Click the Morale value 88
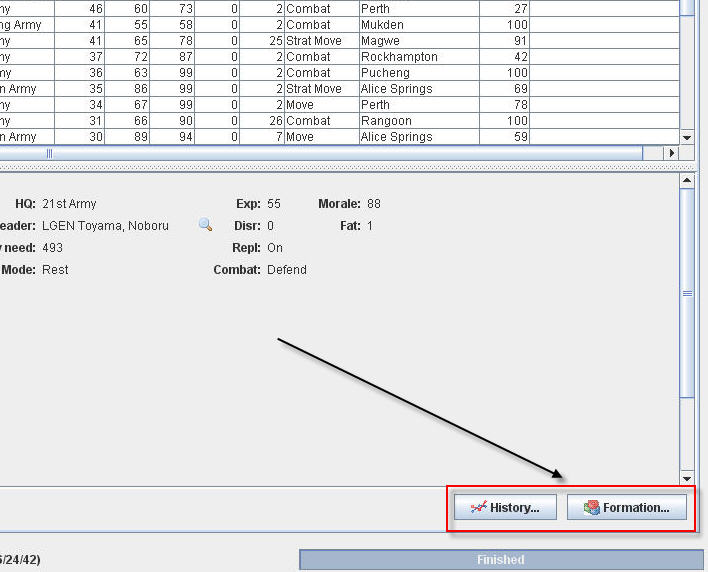 374,204
